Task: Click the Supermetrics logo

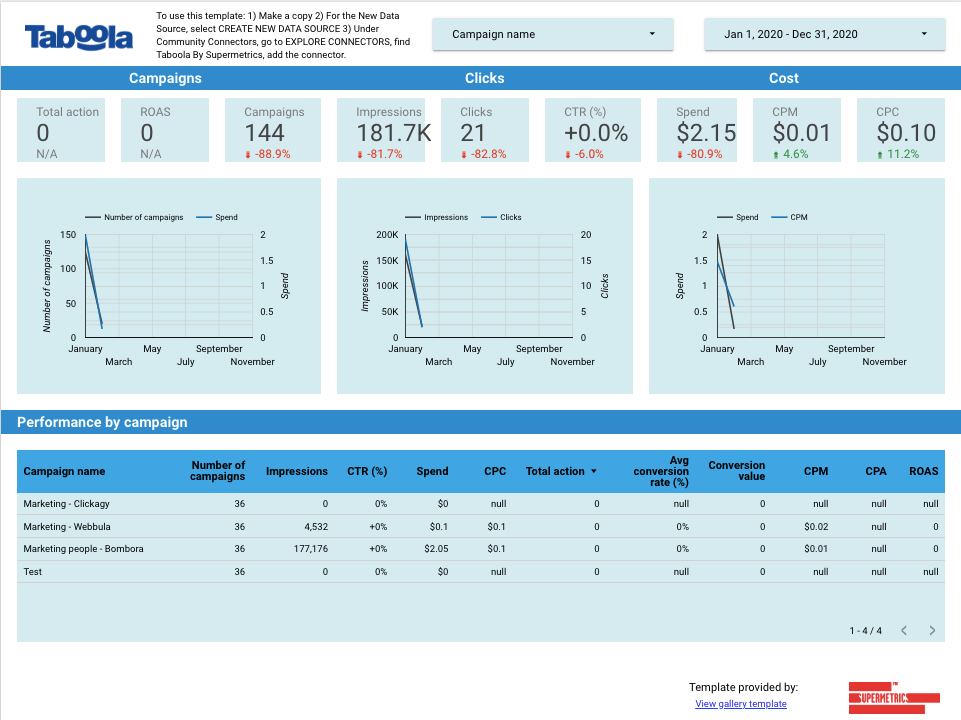Action: (x=894, y=696)
